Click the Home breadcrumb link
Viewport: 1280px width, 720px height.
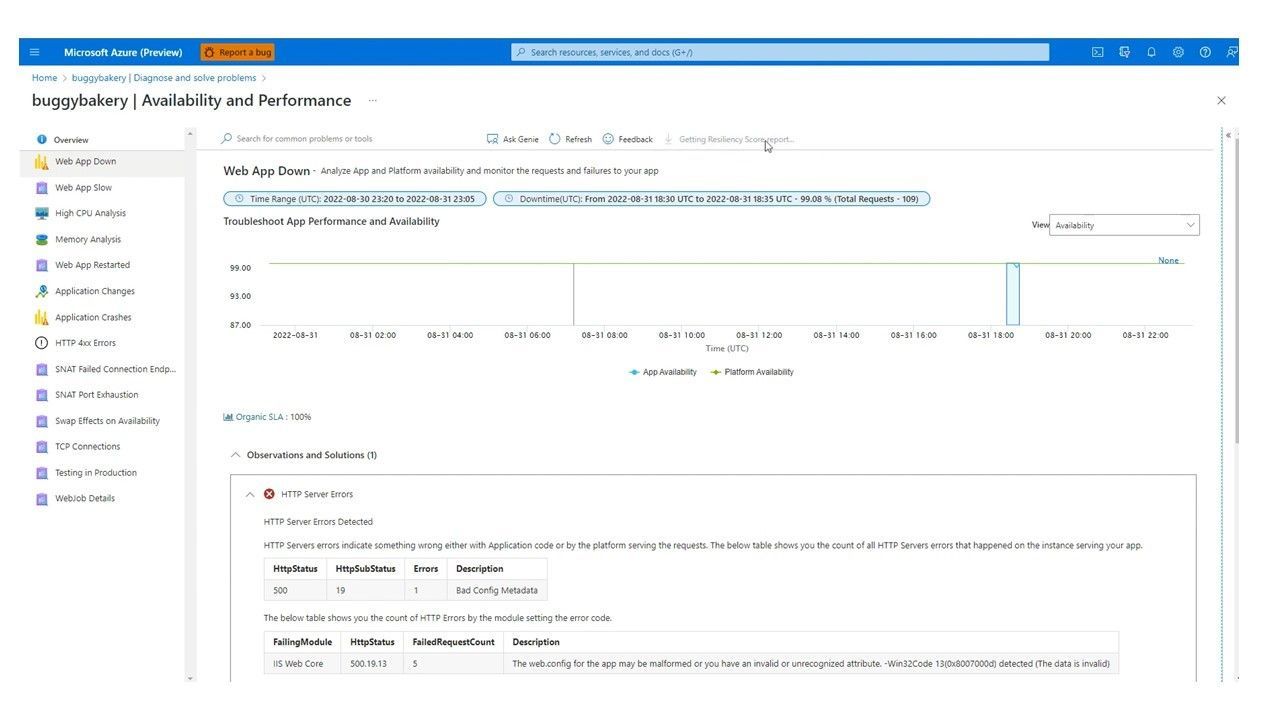coord(44,78)
